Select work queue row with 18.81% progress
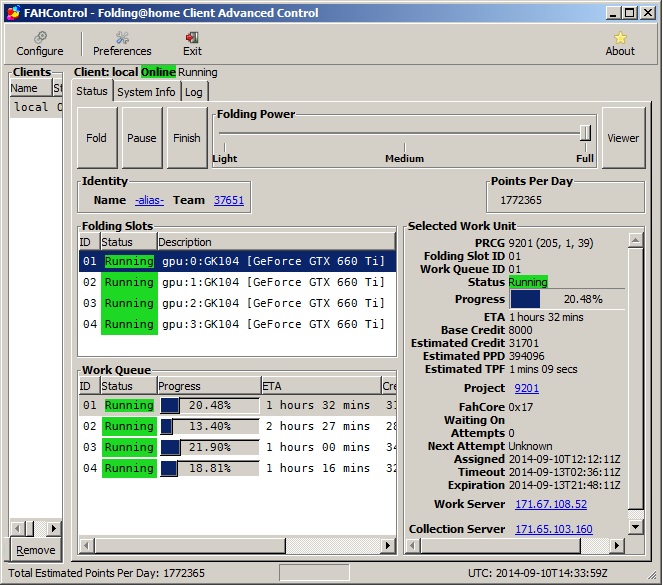 [237, 468]
